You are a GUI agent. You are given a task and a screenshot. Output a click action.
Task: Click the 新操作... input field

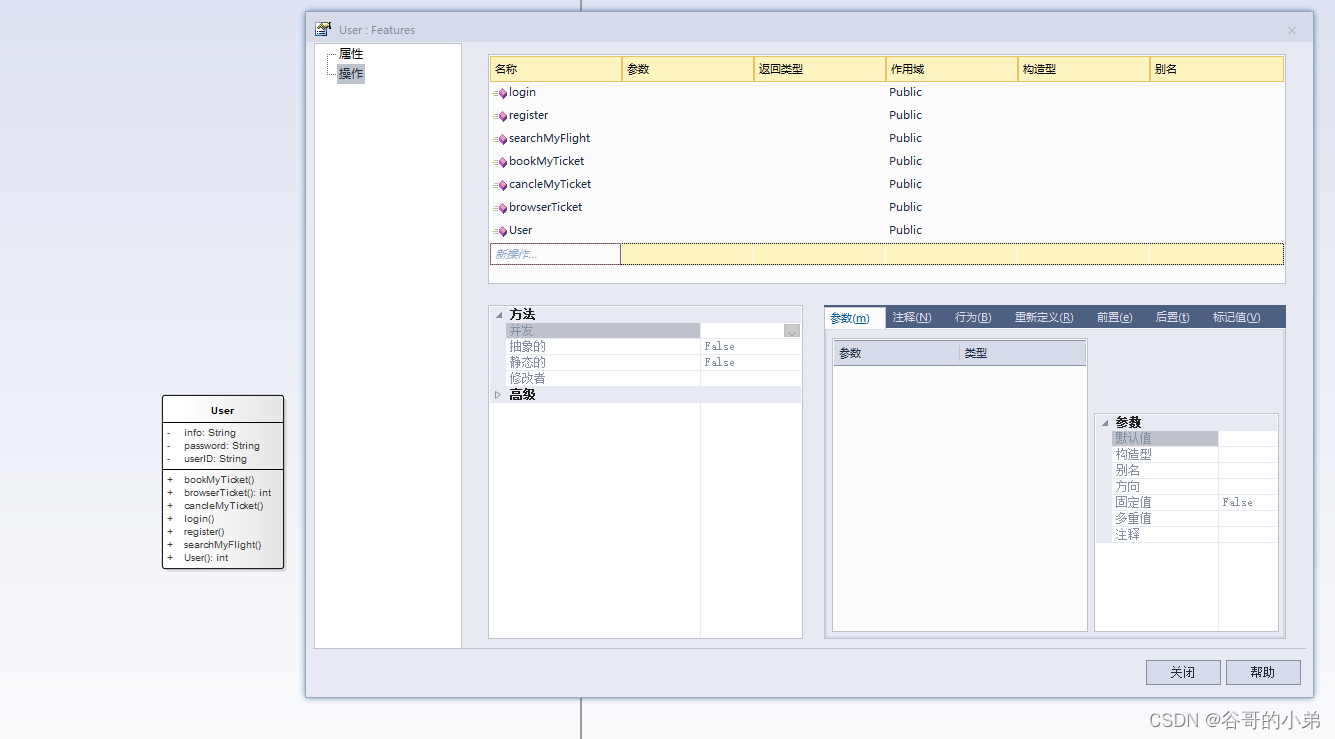coord(555,254)
